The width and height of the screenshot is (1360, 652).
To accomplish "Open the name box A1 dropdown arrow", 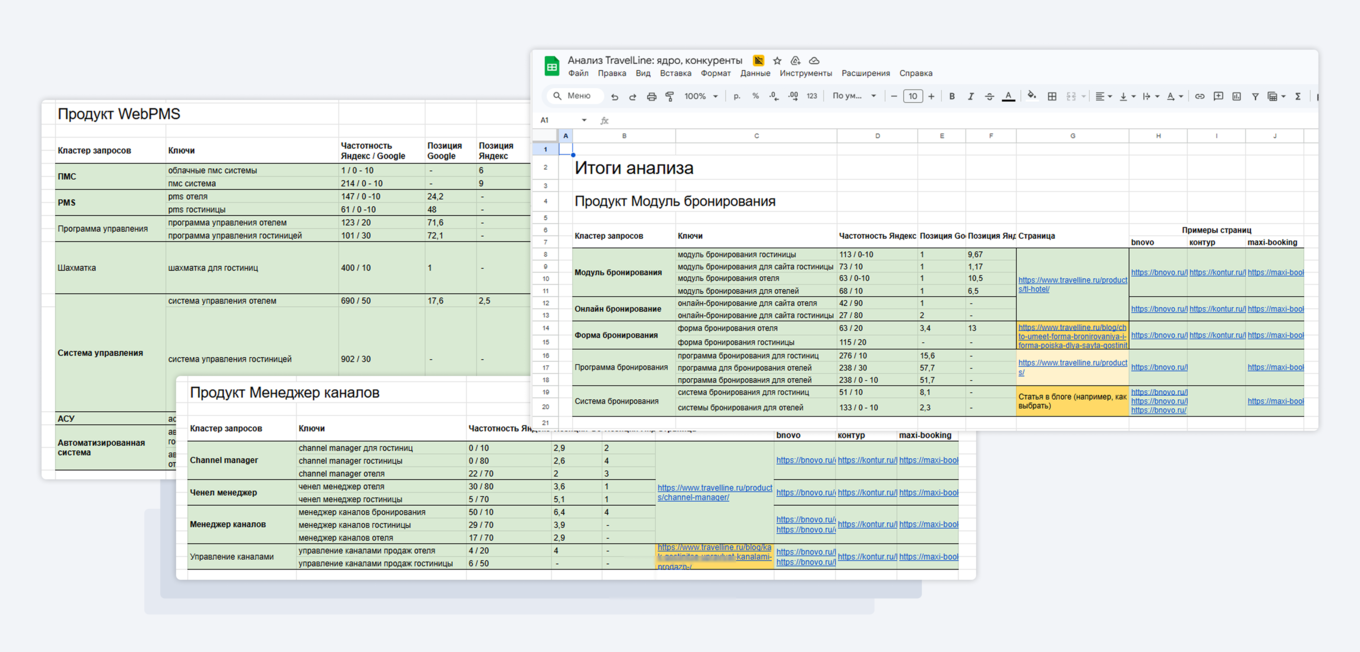I will coord(584,121).
